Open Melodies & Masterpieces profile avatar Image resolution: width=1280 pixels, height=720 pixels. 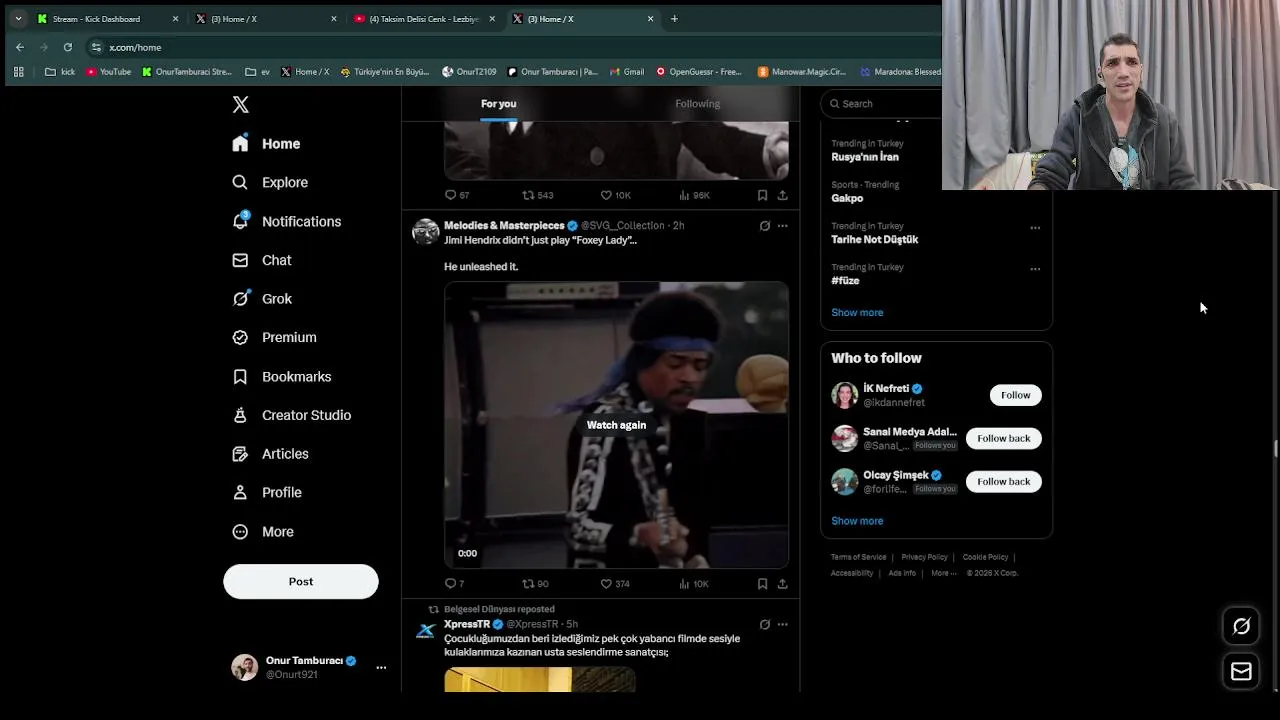tap(425, 231)
